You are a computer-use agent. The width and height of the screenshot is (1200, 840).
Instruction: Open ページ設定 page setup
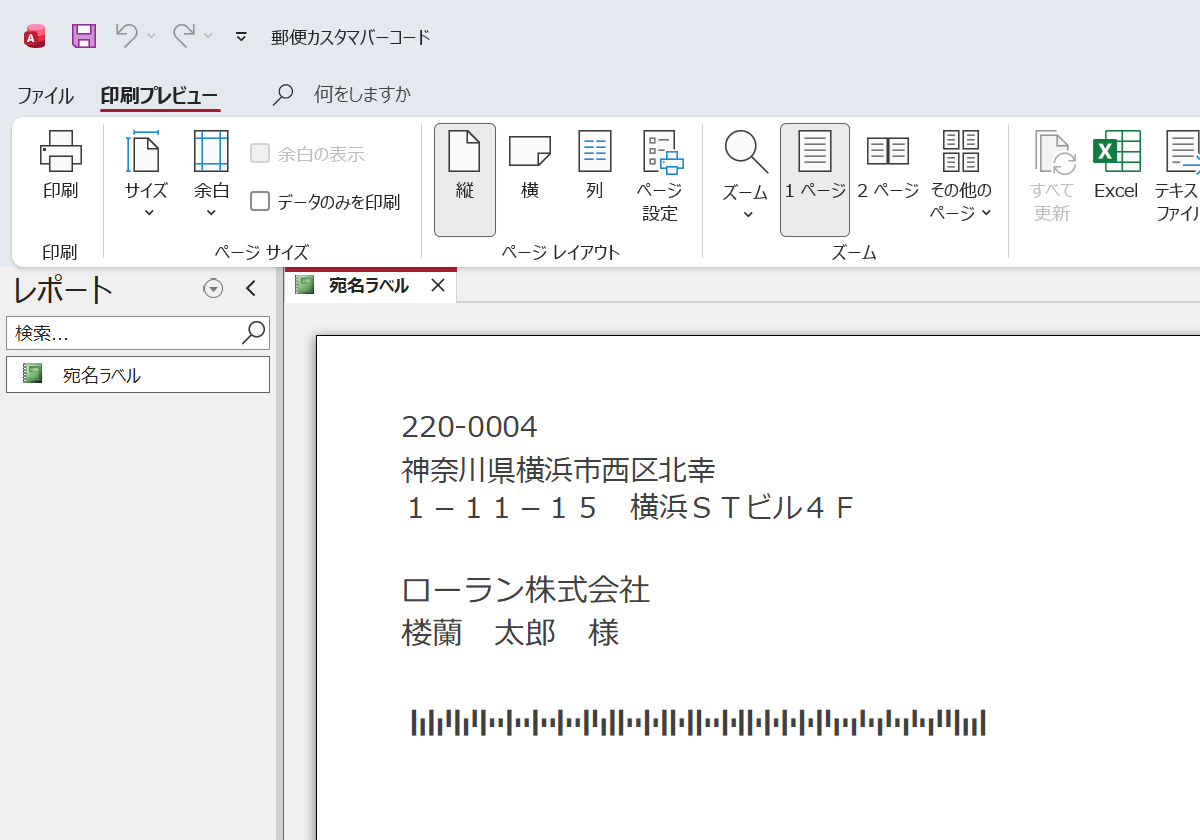(x=661, y=176)
